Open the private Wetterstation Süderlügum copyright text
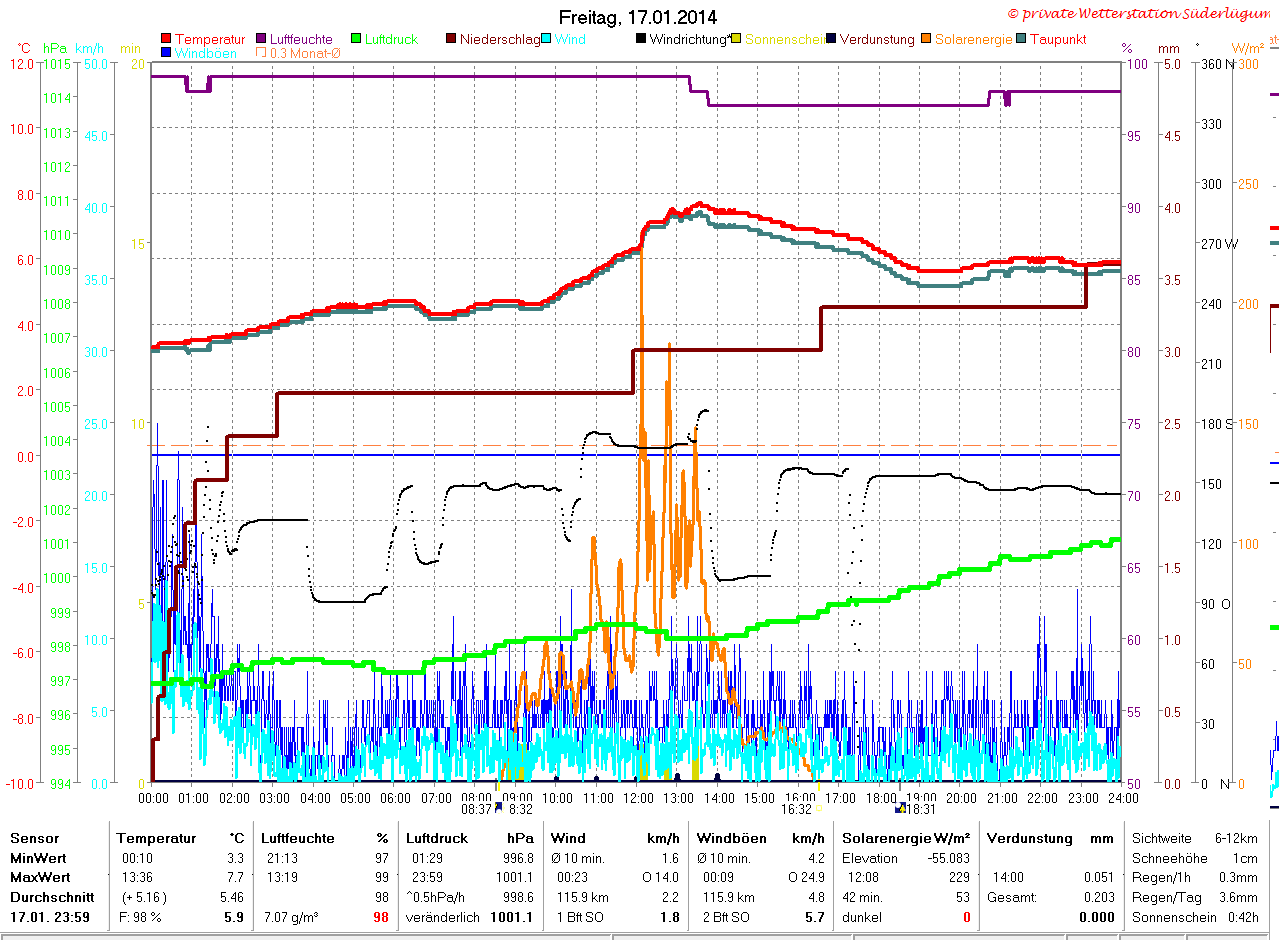Viewport: 1280px width, 940px height. click(x=1141, y=13)
